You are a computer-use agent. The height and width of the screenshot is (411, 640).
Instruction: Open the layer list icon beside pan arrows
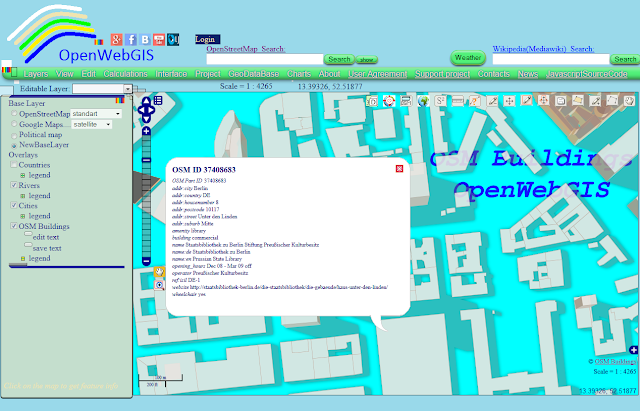coord(158,100)
